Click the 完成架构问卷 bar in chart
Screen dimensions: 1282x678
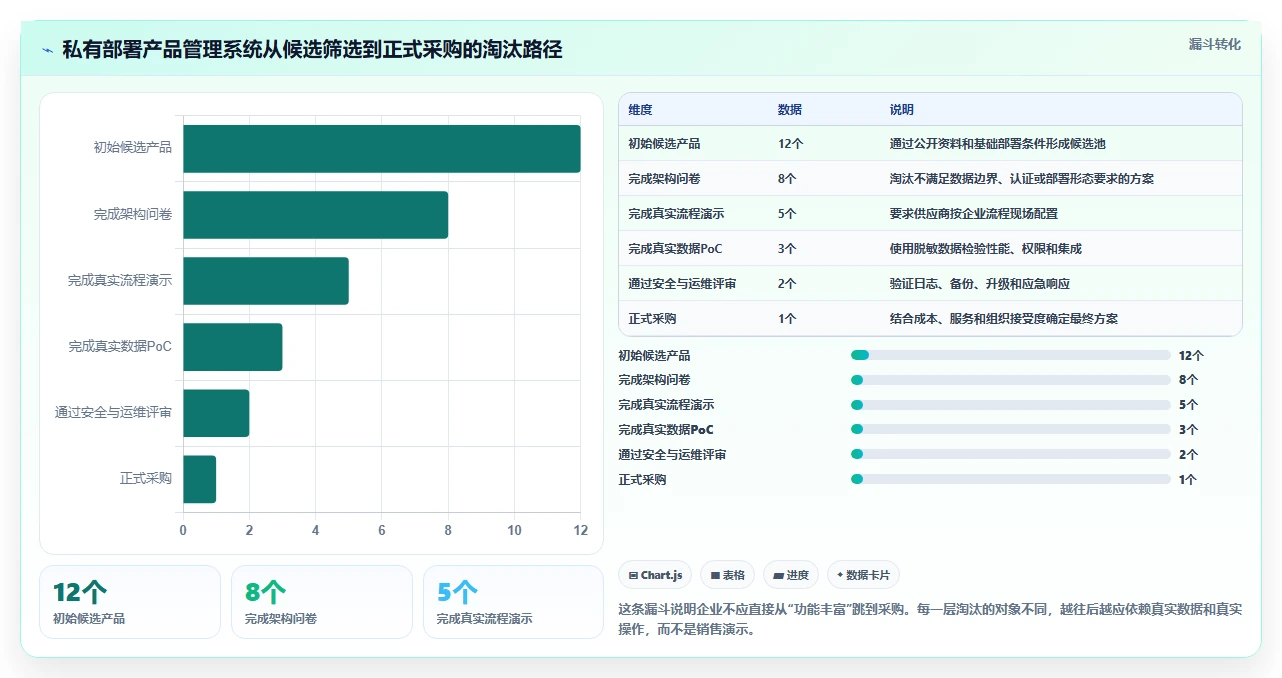click(315, 215)
